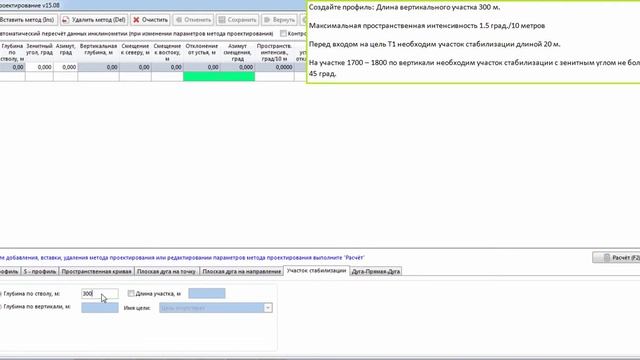Click the Зенитный угол cell showing 0,000
Viewport: 640px width, 360px height.
click(39, 67)
